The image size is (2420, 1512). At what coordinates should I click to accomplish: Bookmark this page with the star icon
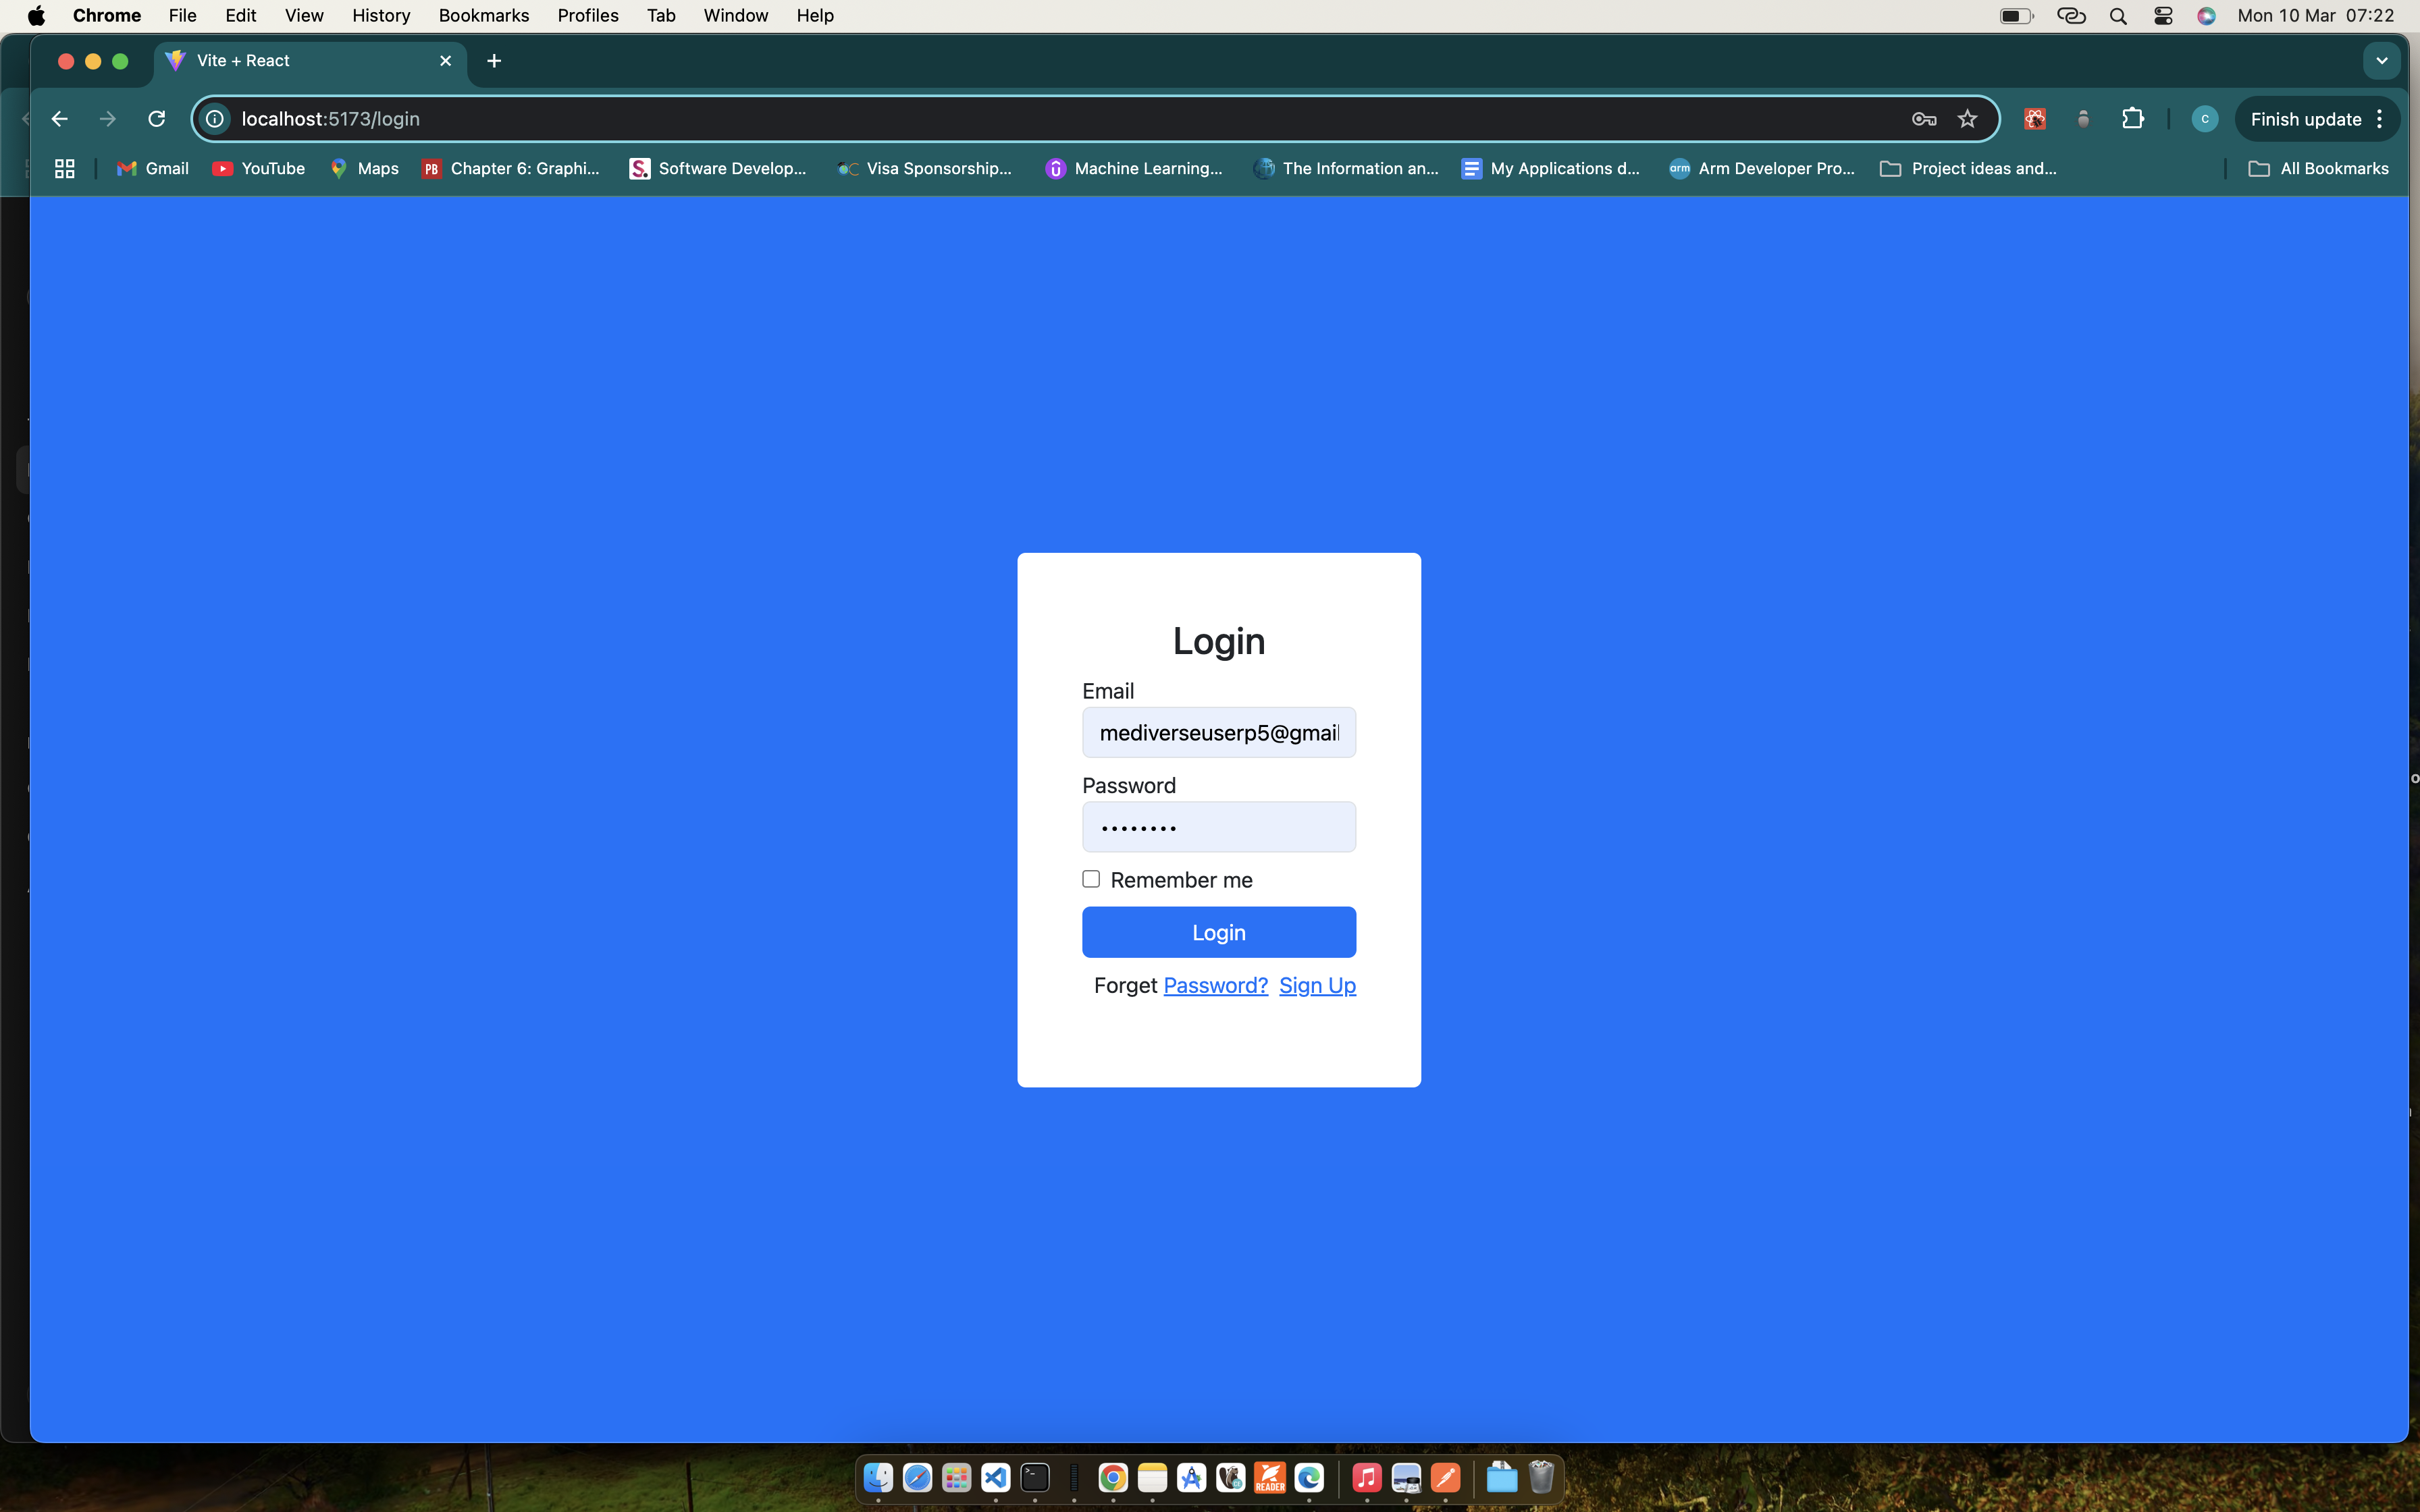point(1967,119)
